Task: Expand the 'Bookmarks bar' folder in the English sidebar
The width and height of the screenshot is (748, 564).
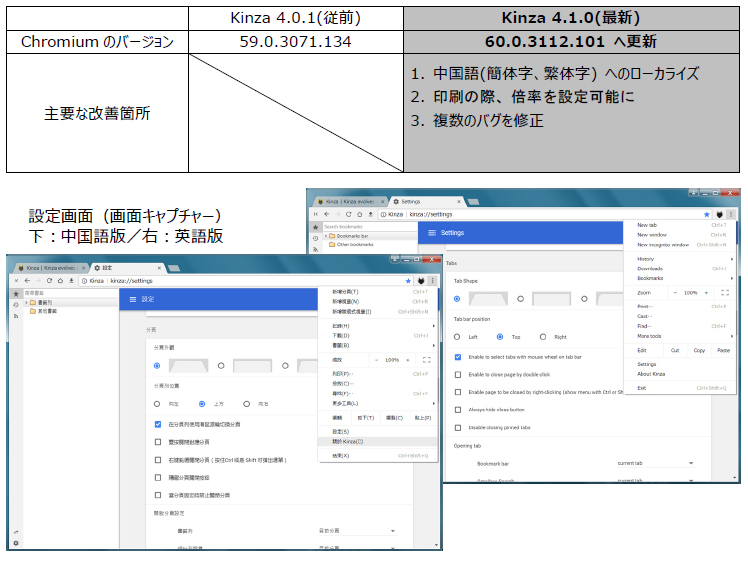Action: tap(326, 236)
